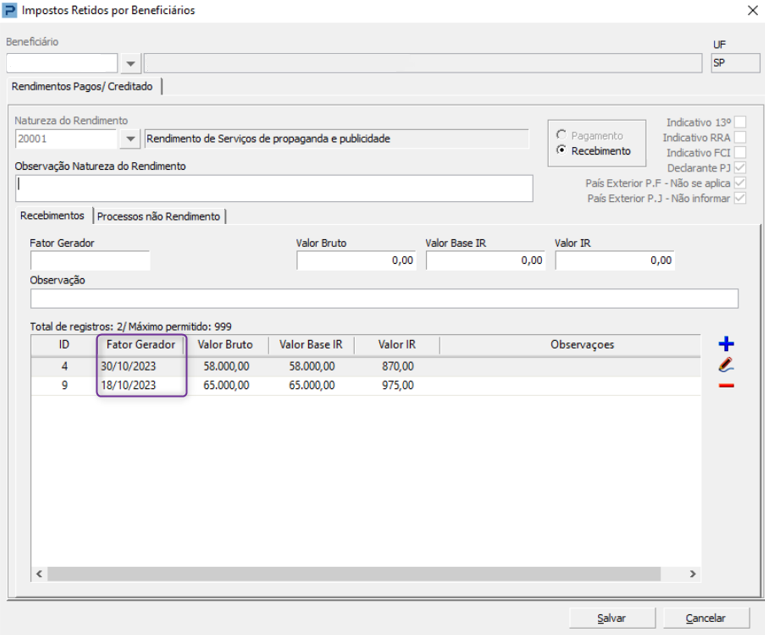Expand the Natureza do Rendimento dropdown
The width and height of the screenshot is (765, 635).
click(x=130, y=139)
